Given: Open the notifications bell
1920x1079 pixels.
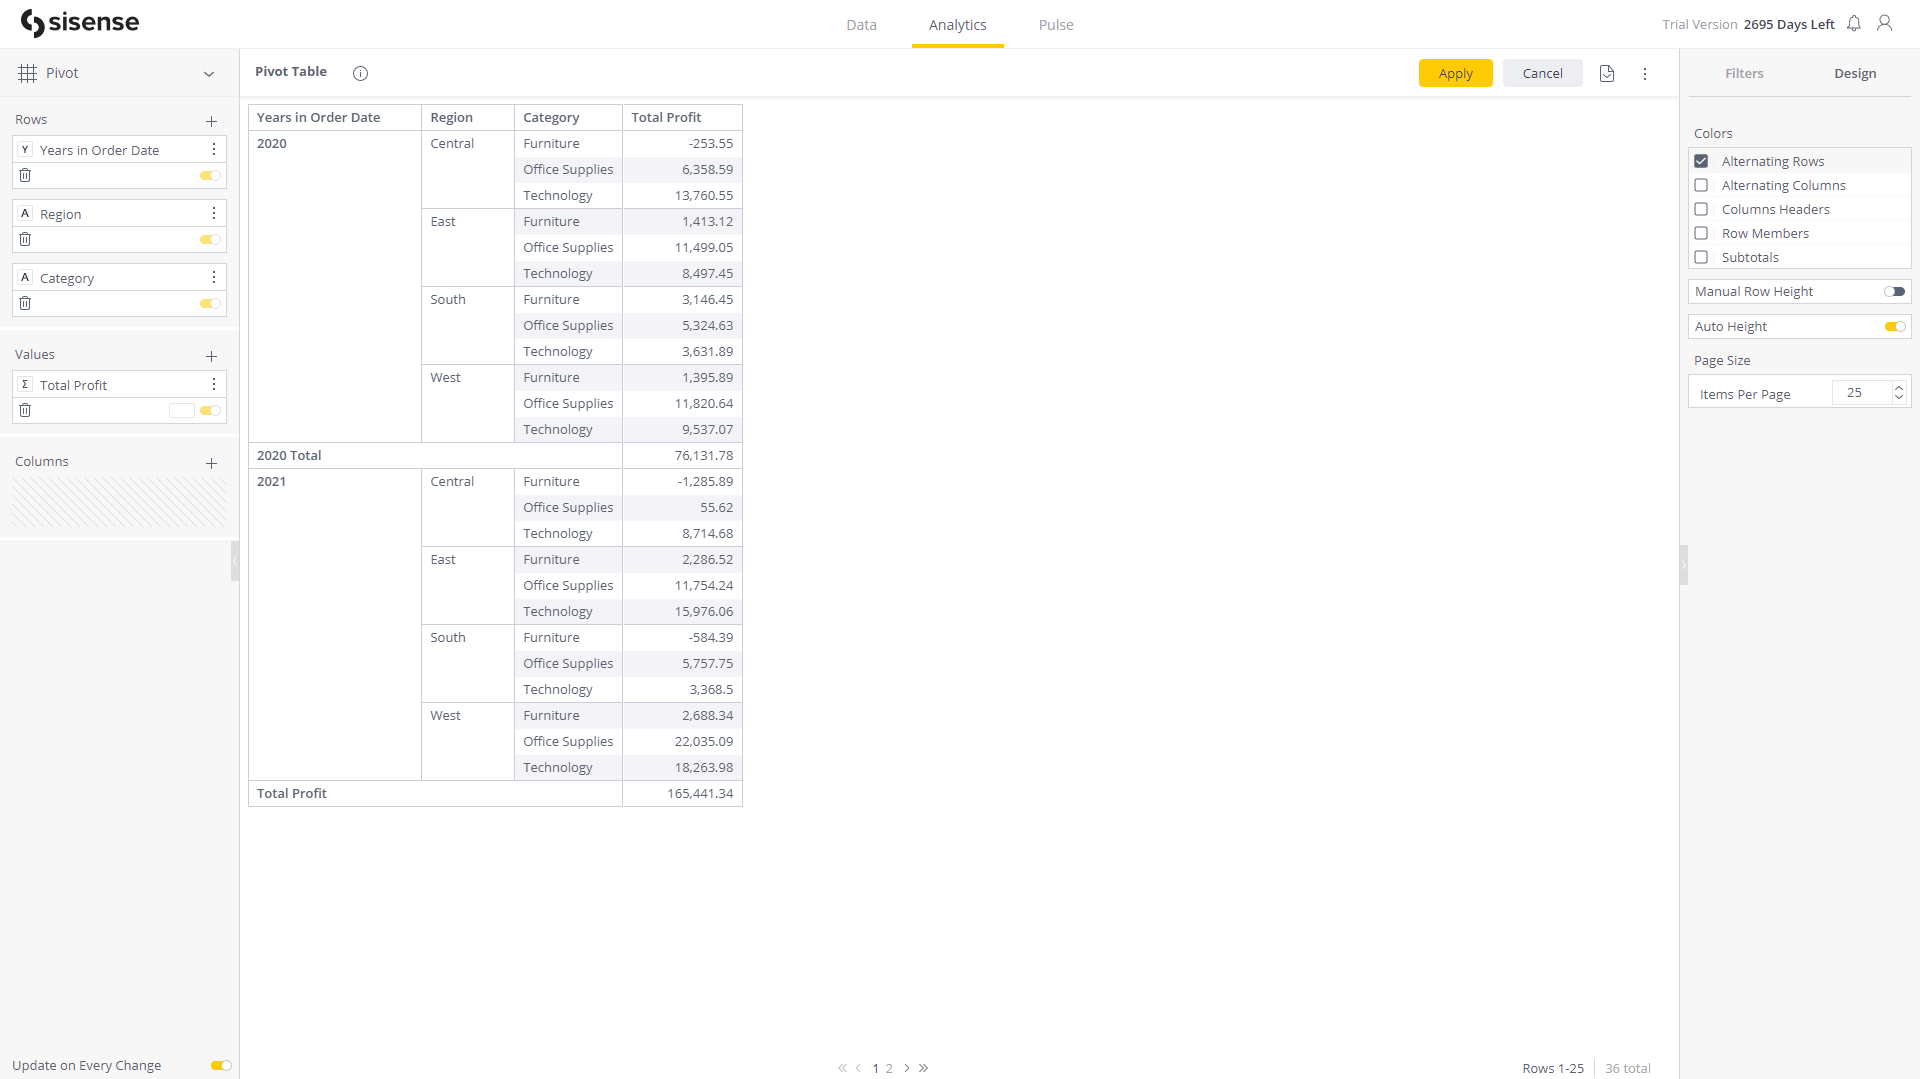Looking at the screenshot, I should [x=1854, y=23].
